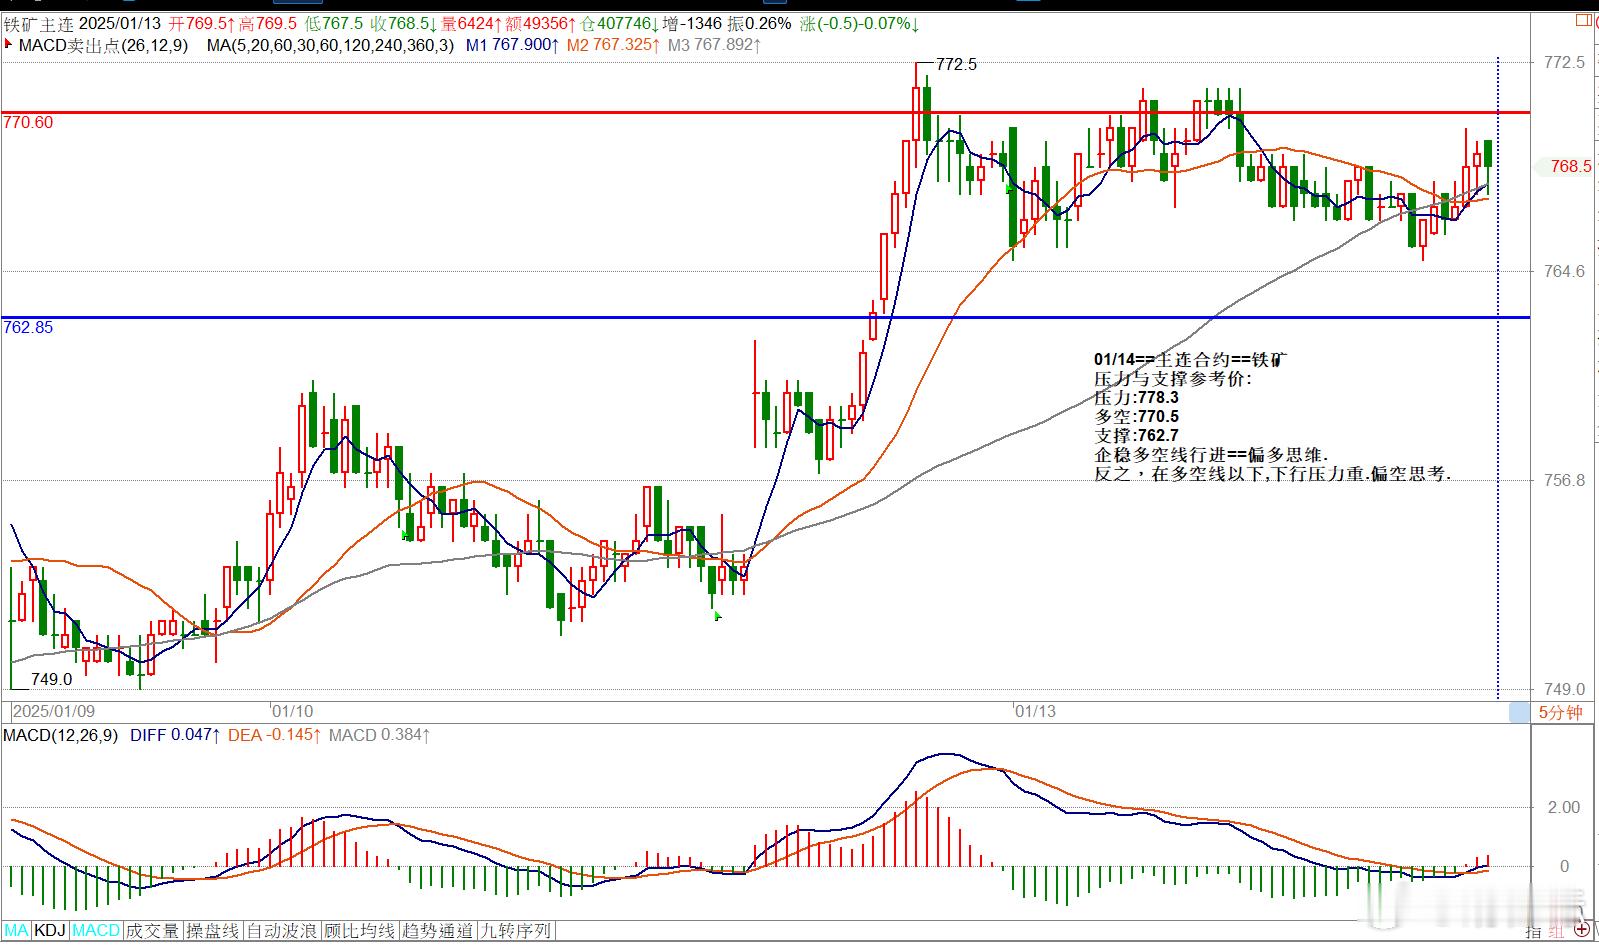The image size is (1599, 946).
Task: Click the MACD(12,26,9) subchart title
Action: pyautogui.click(x=60, y=735)
